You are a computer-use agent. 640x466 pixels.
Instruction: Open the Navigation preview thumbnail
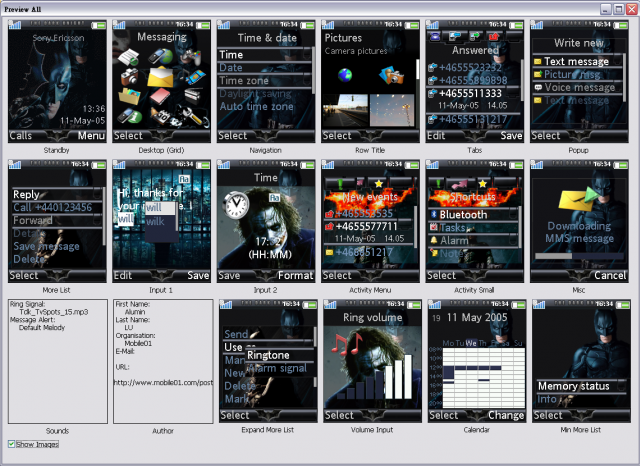tap(266, 81)
